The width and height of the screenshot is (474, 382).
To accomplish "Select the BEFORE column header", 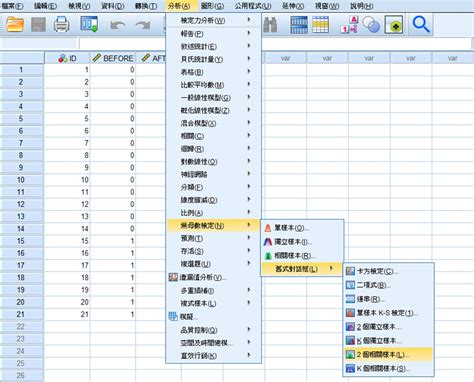I will pos(113,58).
